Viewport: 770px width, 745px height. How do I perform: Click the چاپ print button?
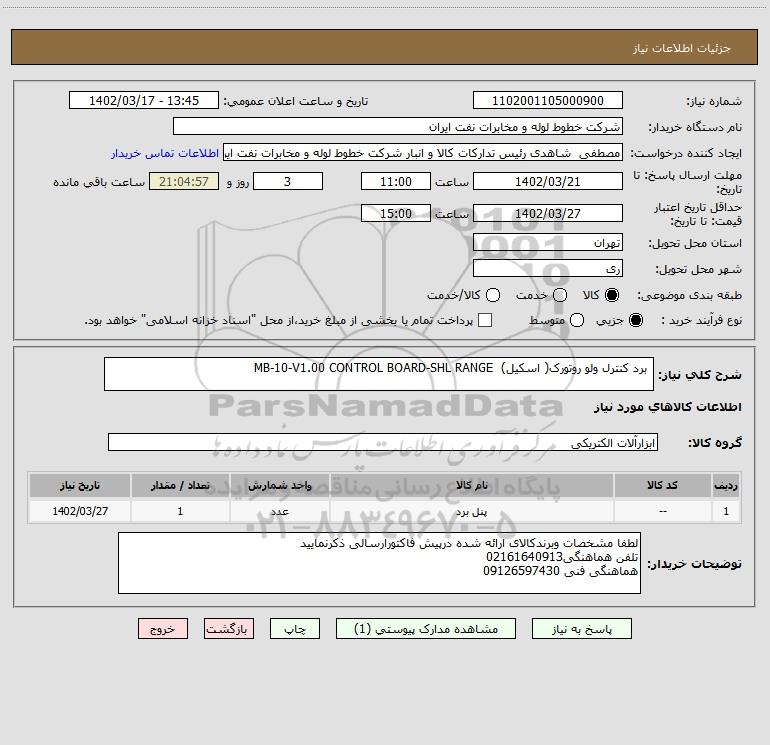click(295, 629)
